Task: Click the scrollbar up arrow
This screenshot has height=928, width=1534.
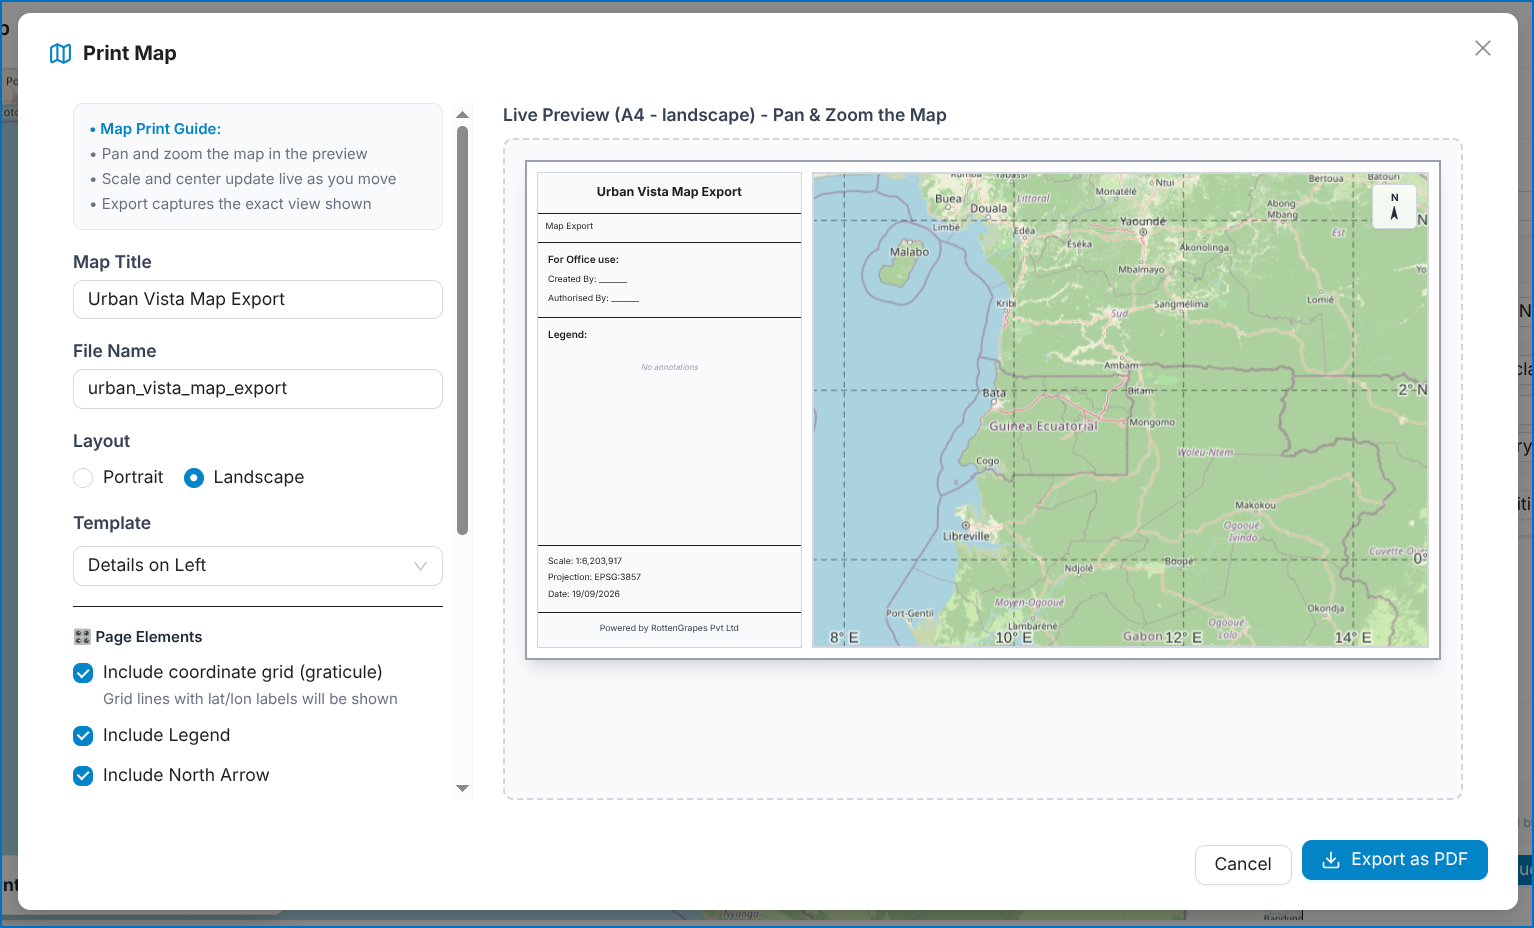Action: pos(462,114)
